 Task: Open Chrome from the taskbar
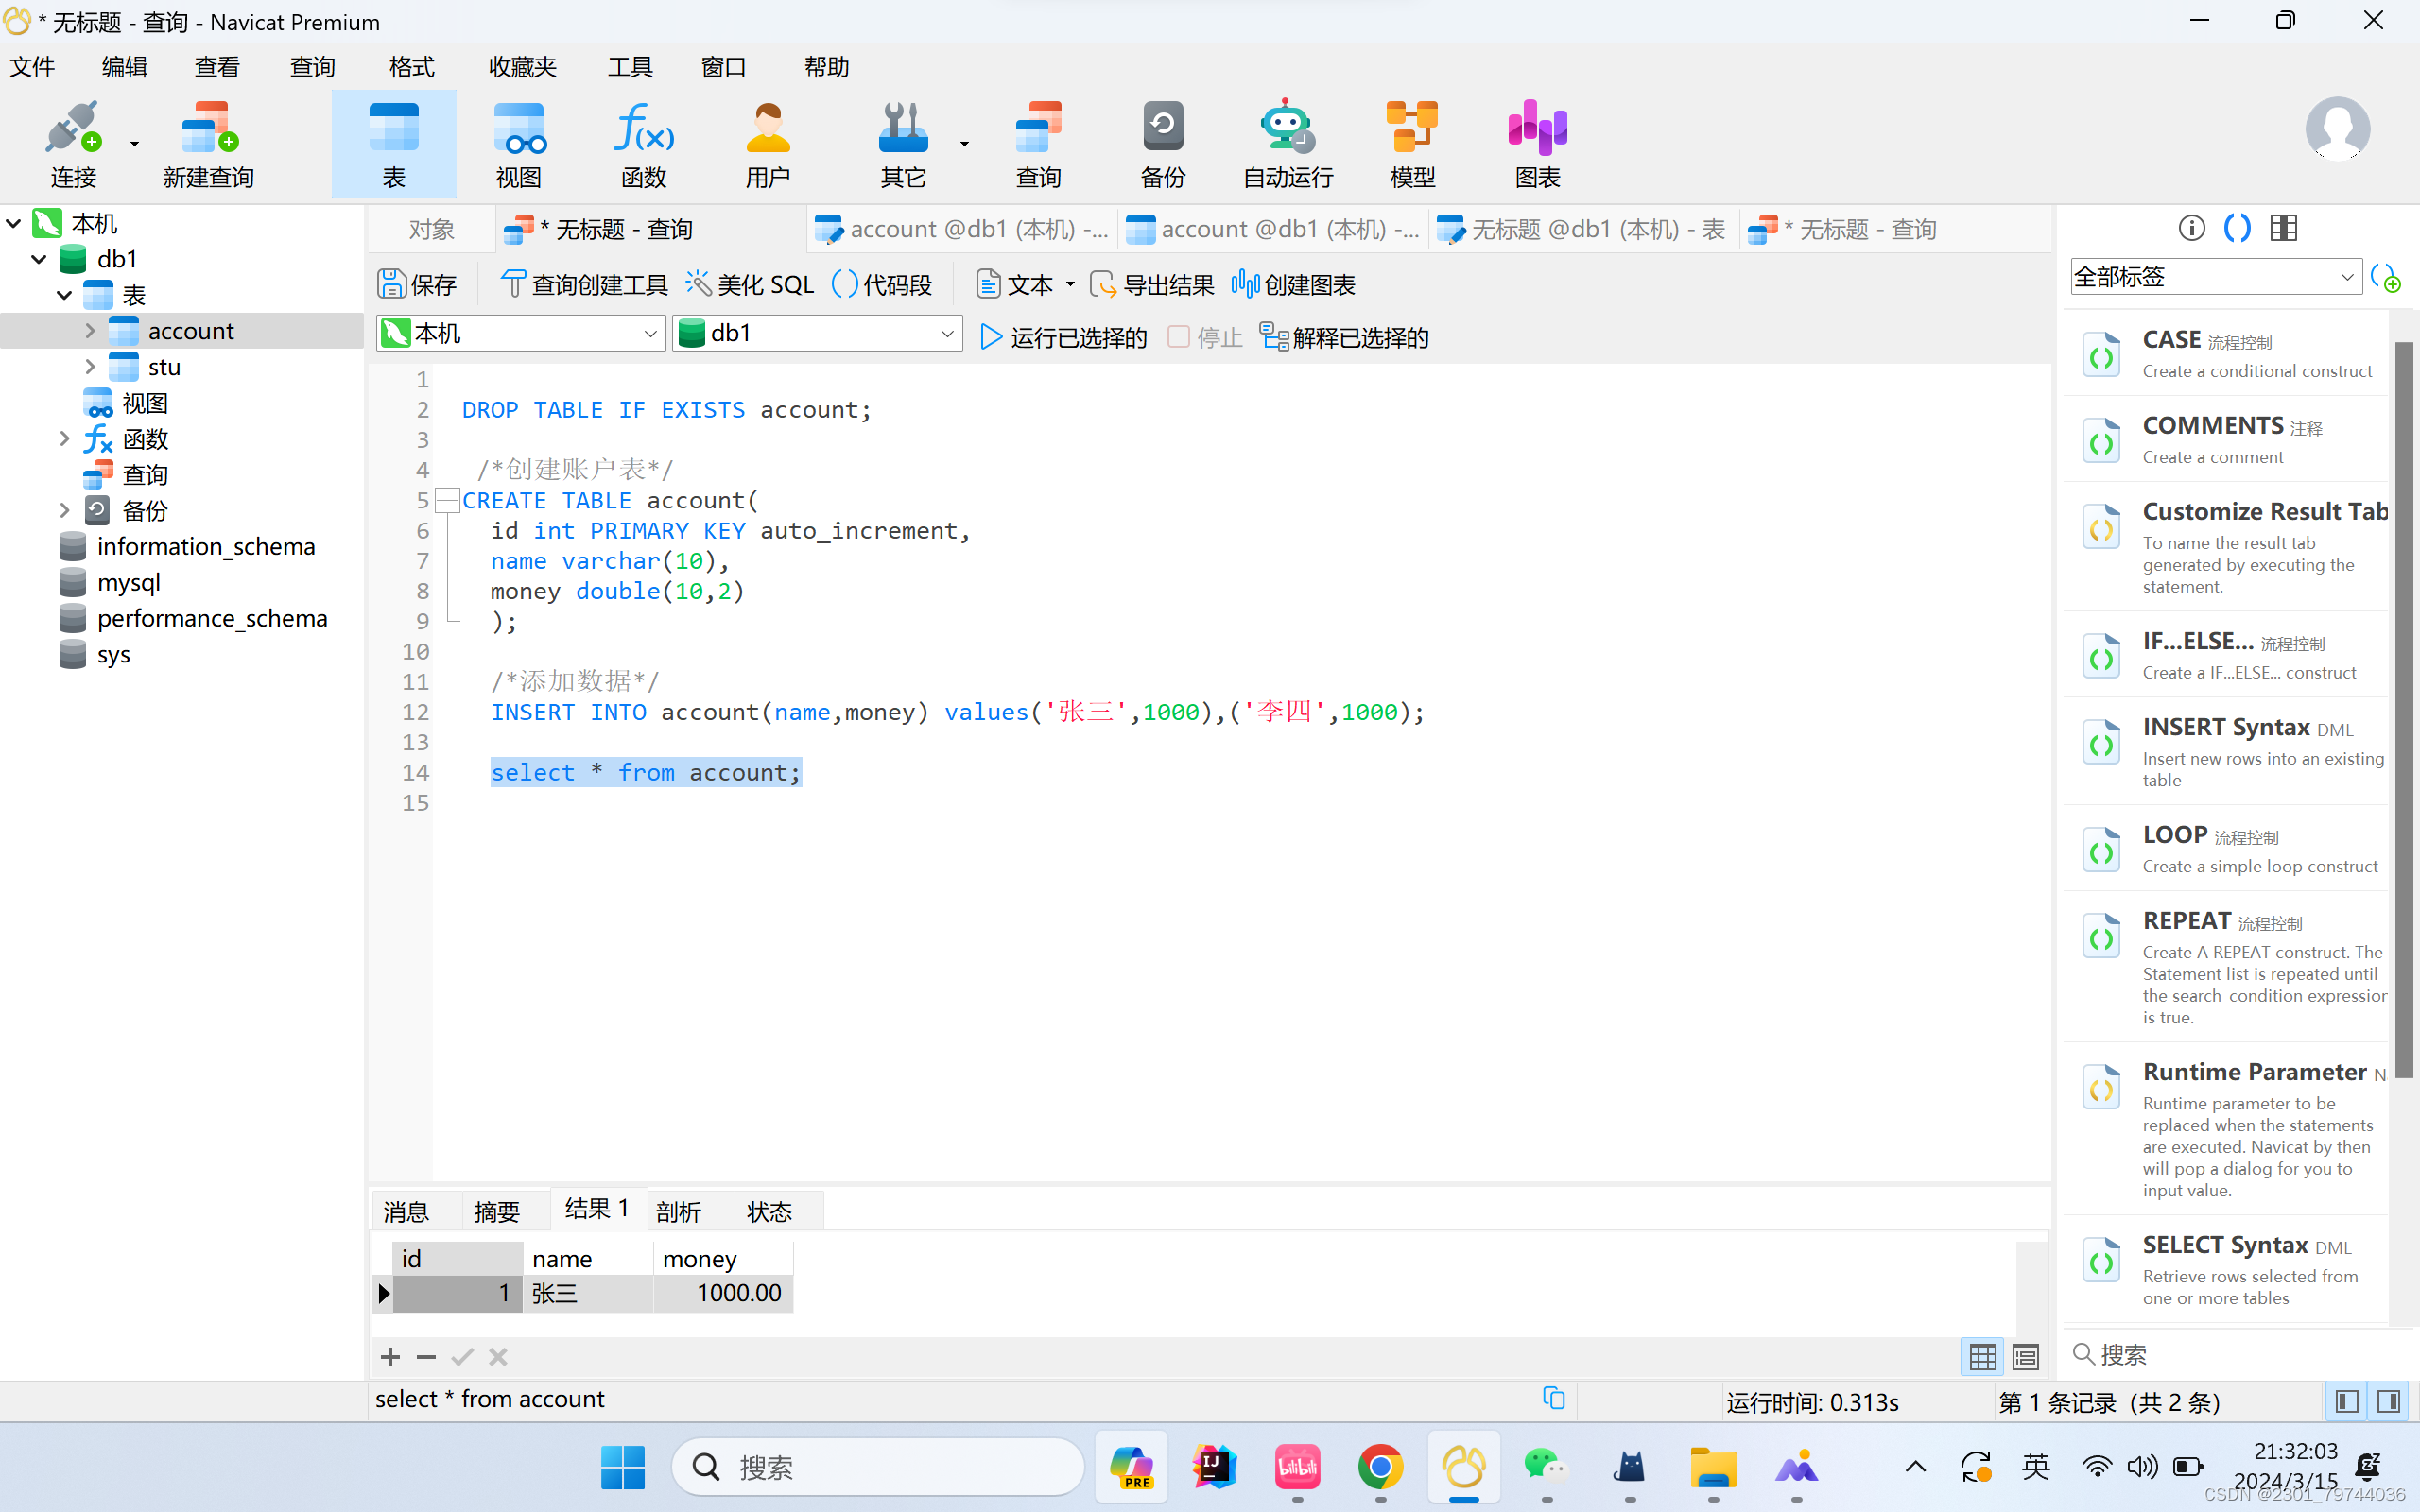[1380, 1467]
